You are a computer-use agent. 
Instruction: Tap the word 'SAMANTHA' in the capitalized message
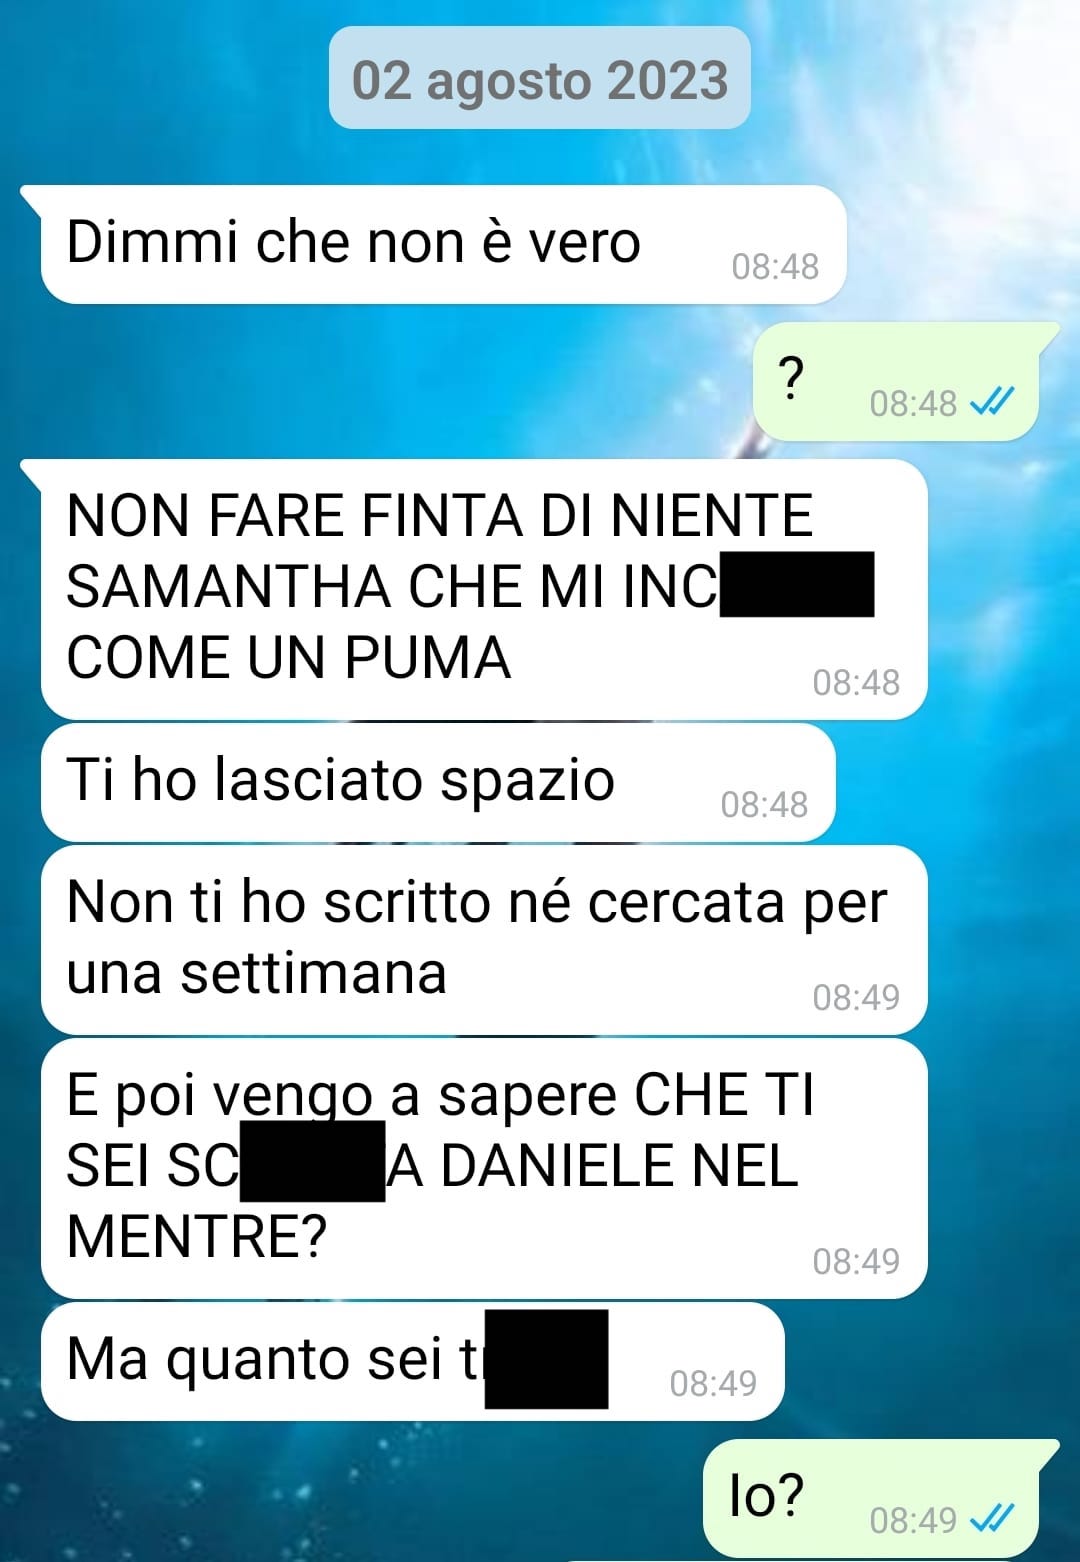point(228,587)
